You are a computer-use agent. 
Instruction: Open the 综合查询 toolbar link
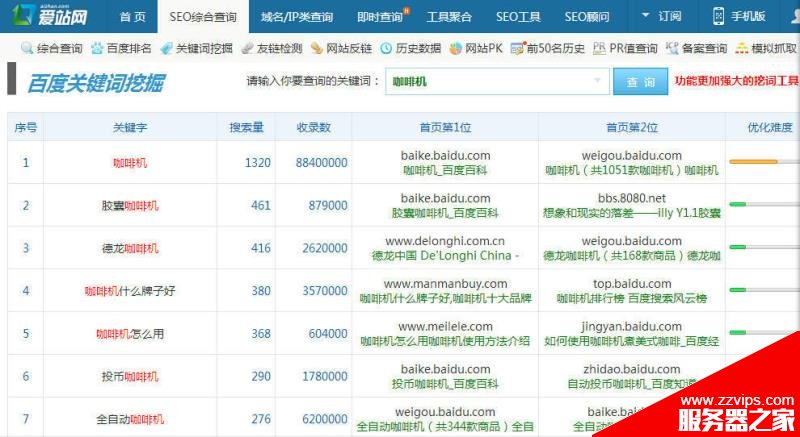(x=59, y=49)
